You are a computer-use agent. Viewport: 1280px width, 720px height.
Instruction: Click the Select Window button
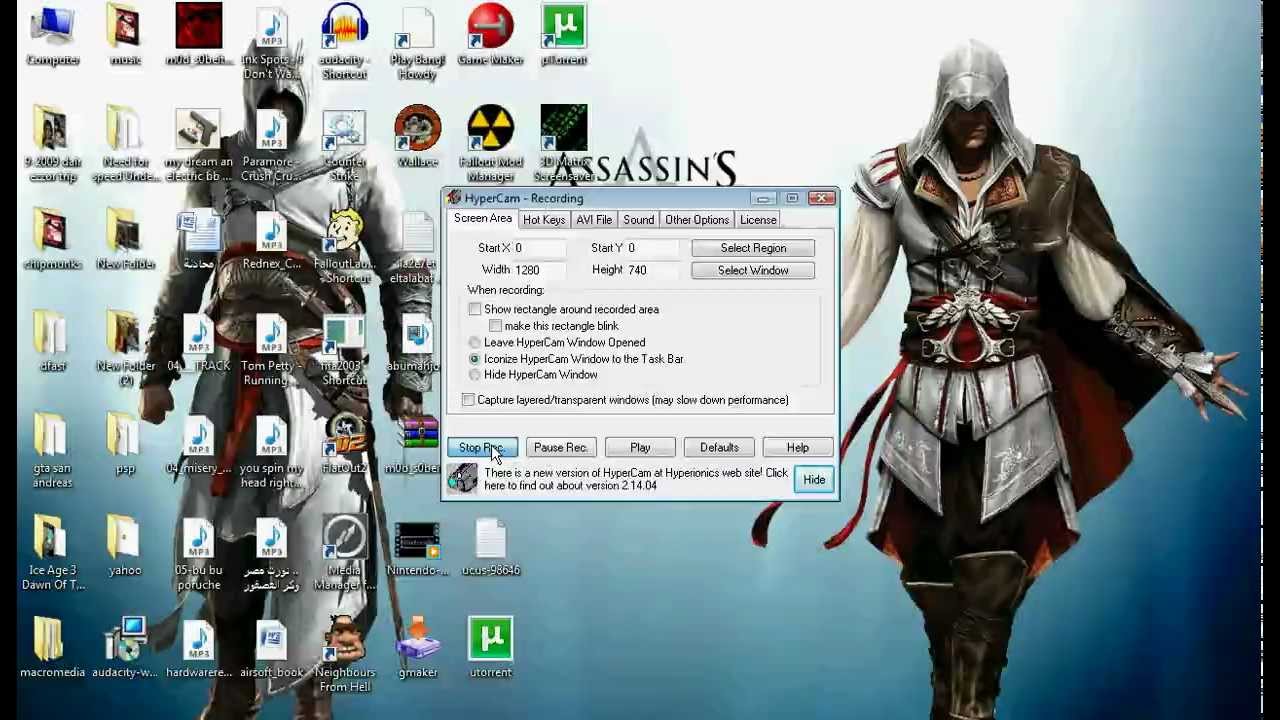(753, 271)
